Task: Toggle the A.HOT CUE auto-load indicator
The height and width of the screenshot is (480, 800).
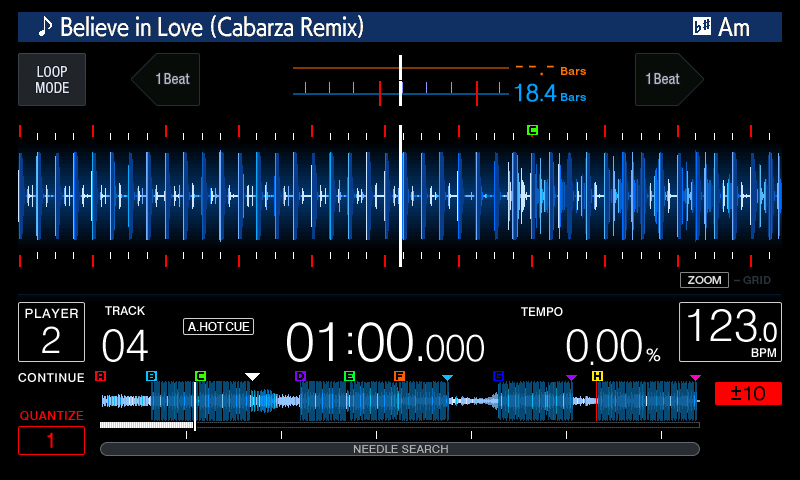Action: click(x=218, y=326)
